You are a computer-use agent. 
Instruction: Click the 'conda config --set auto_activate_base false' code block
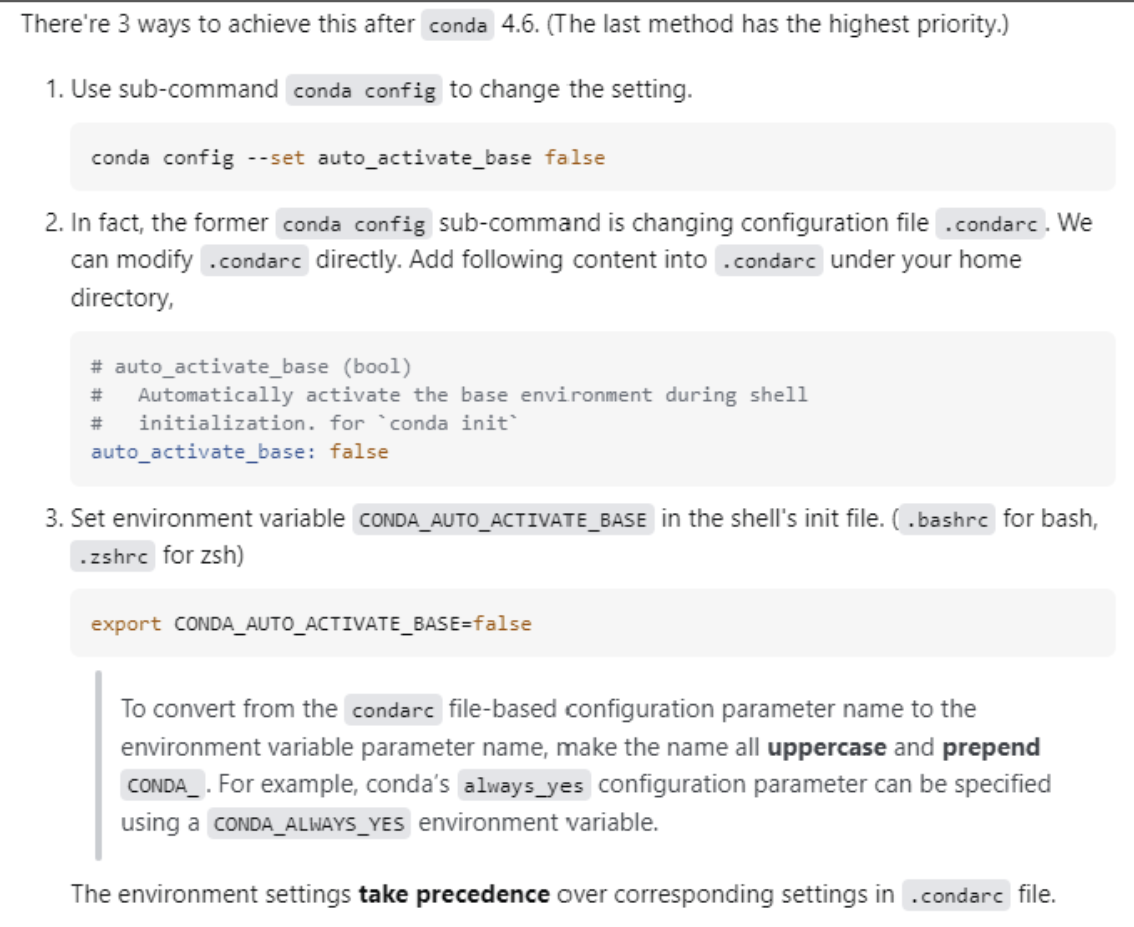tap(592, 157)
